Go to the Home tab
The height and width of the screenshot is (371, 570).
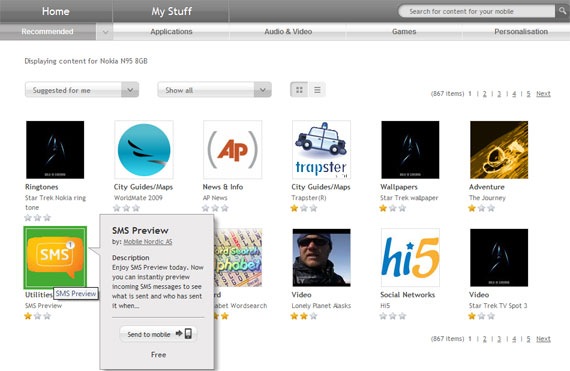tap(56, 11)
